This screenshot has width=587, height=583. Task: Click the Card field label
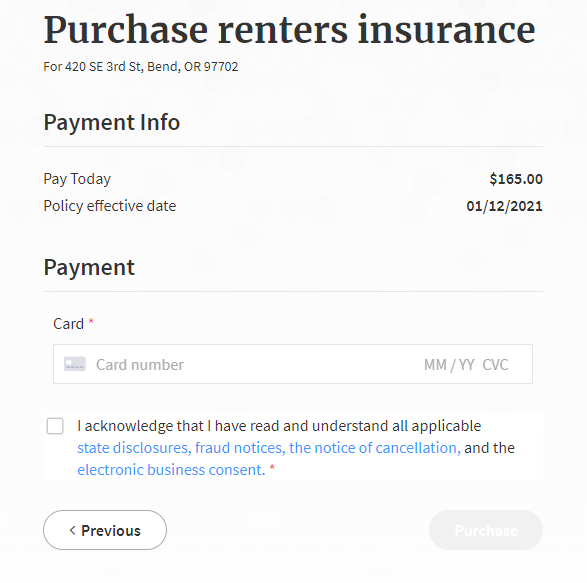[69, 324]
